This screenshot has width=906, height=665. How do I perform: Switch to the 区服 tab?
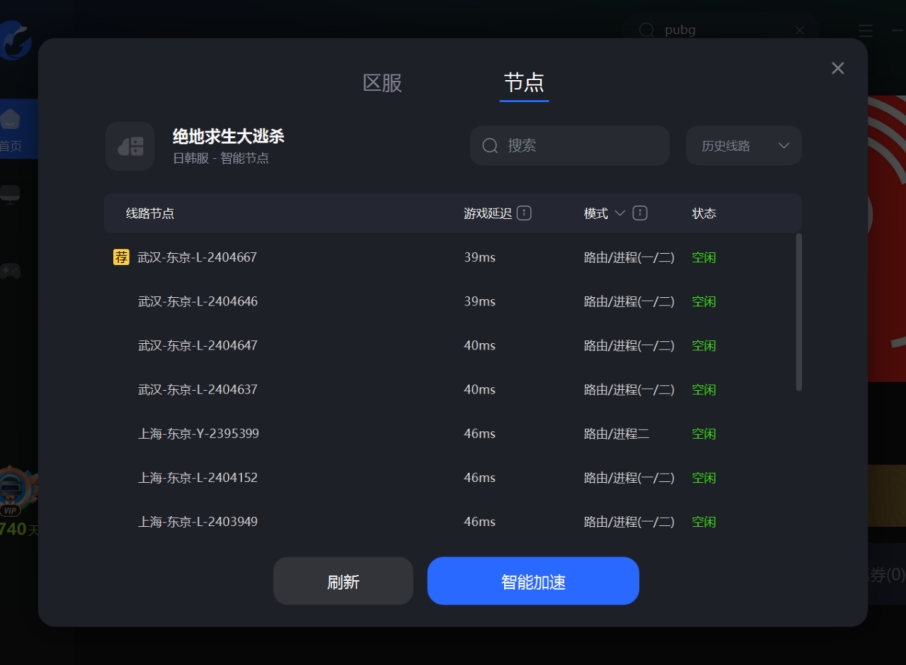(382, 83)
